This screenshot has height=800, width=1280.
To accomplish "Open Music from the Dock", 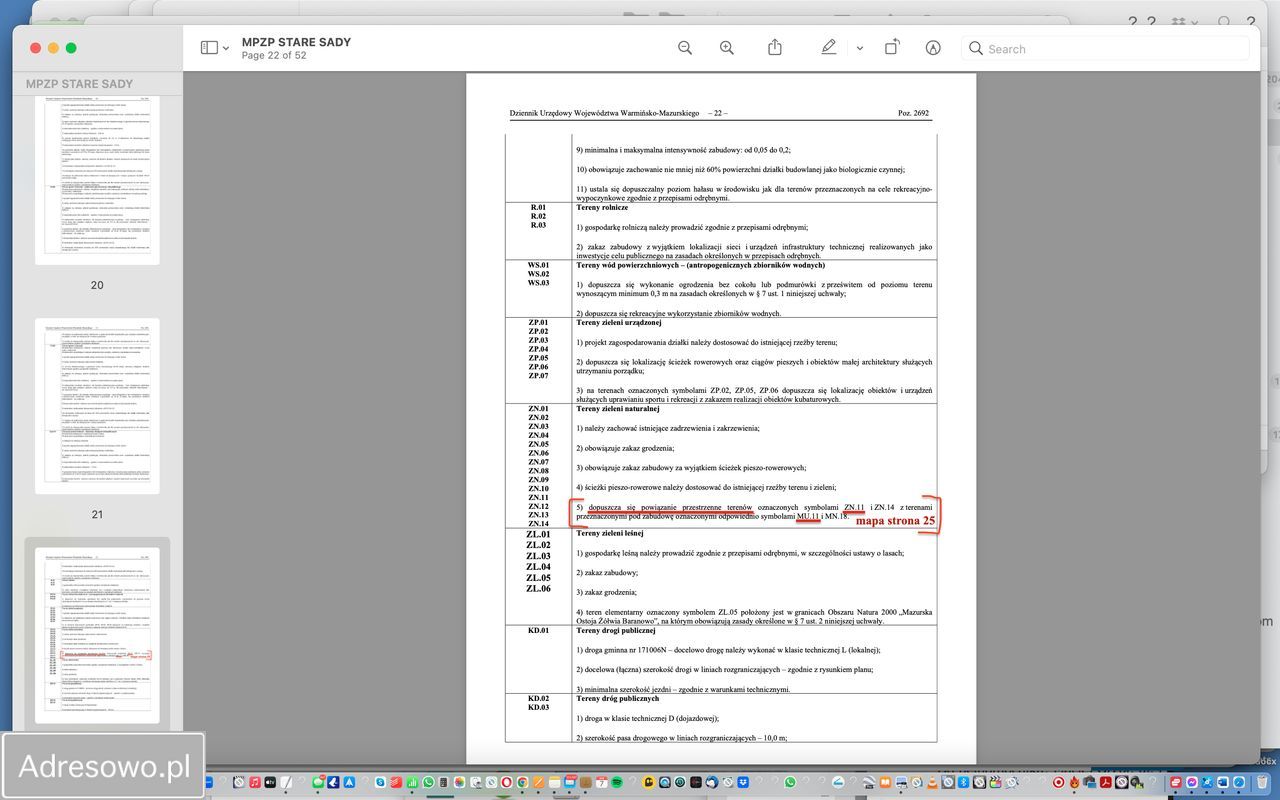I will [x=255, y=782].
